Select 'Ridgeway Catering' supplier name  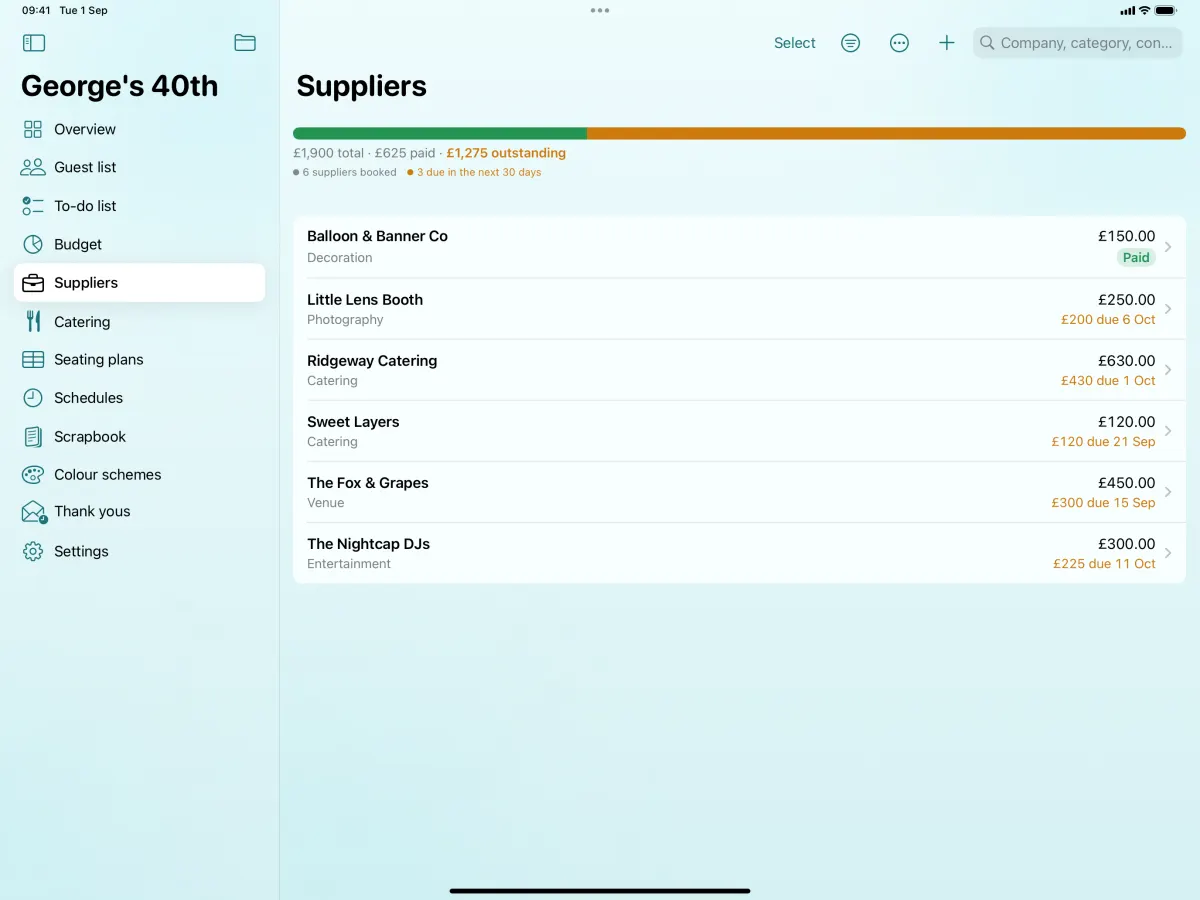[x=372, y=360]
